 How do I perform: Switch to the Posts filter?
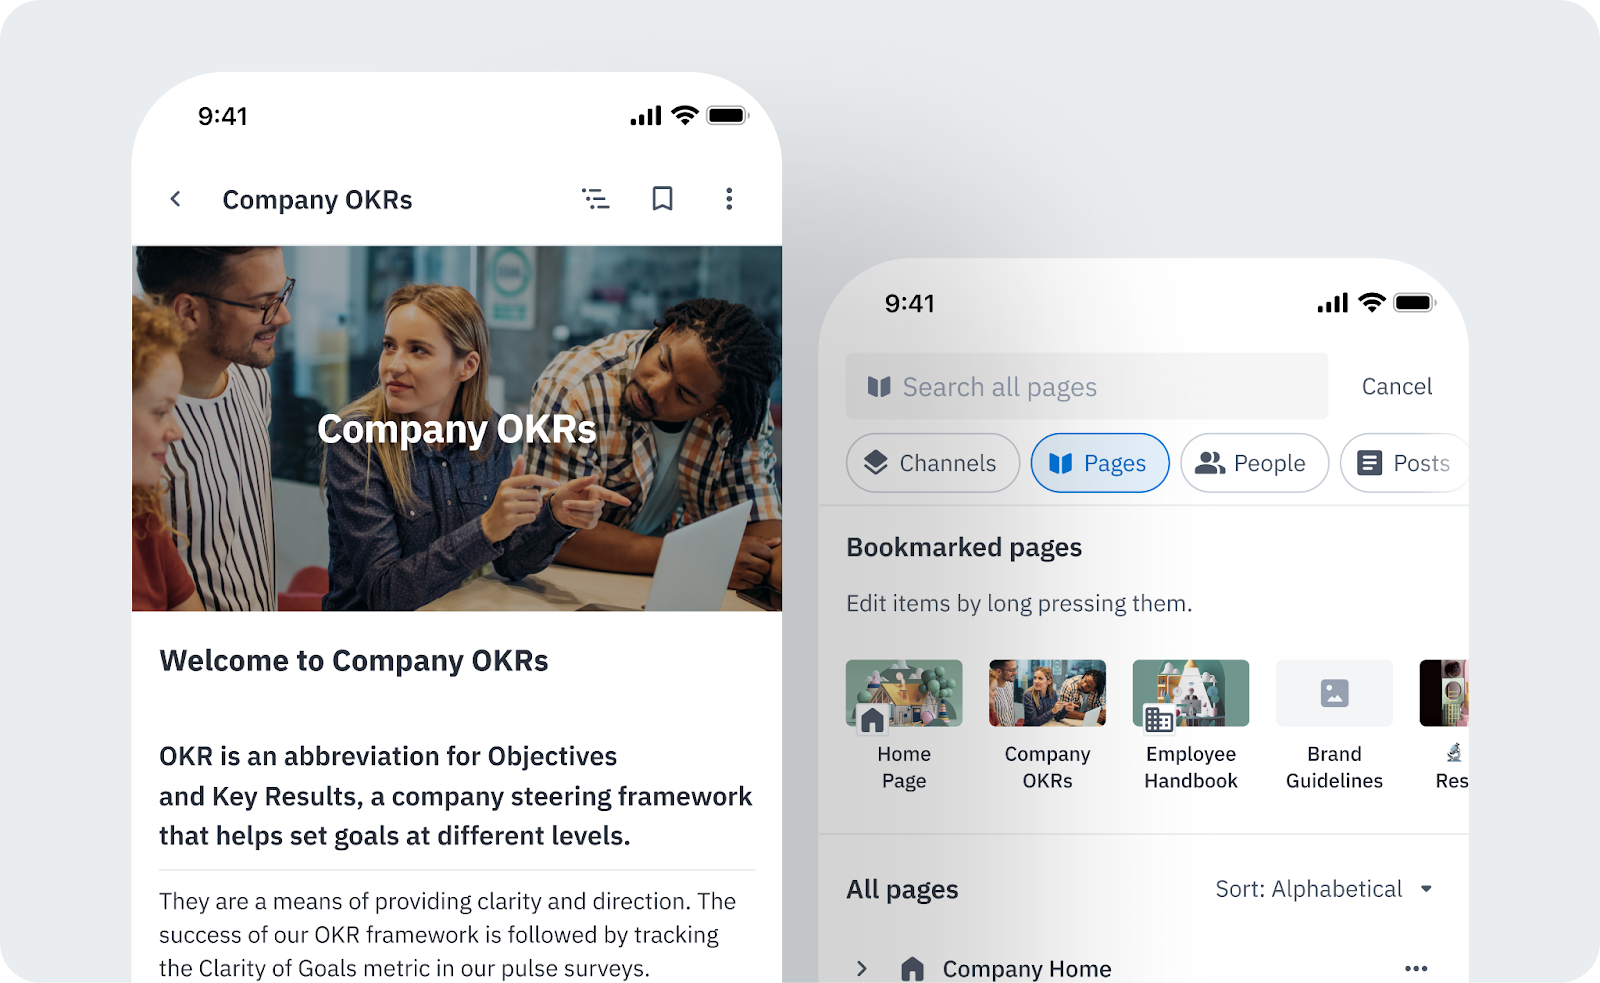[1404, 463]
